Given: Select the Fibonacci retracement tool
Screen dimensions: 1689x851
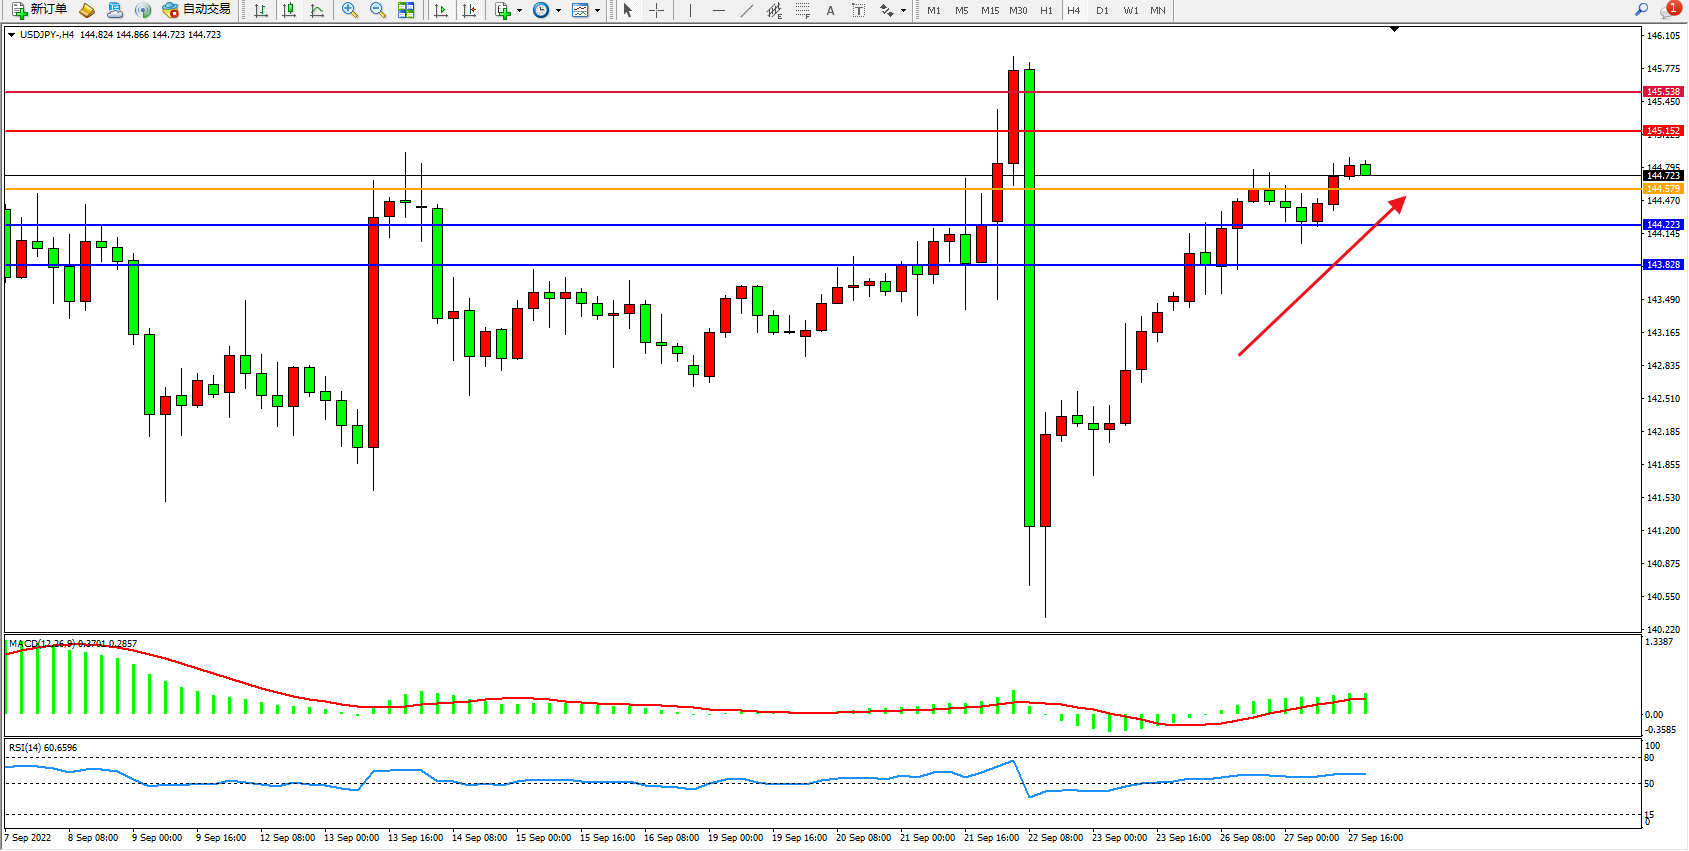Looking at the screenshot, I should [802, 10].
